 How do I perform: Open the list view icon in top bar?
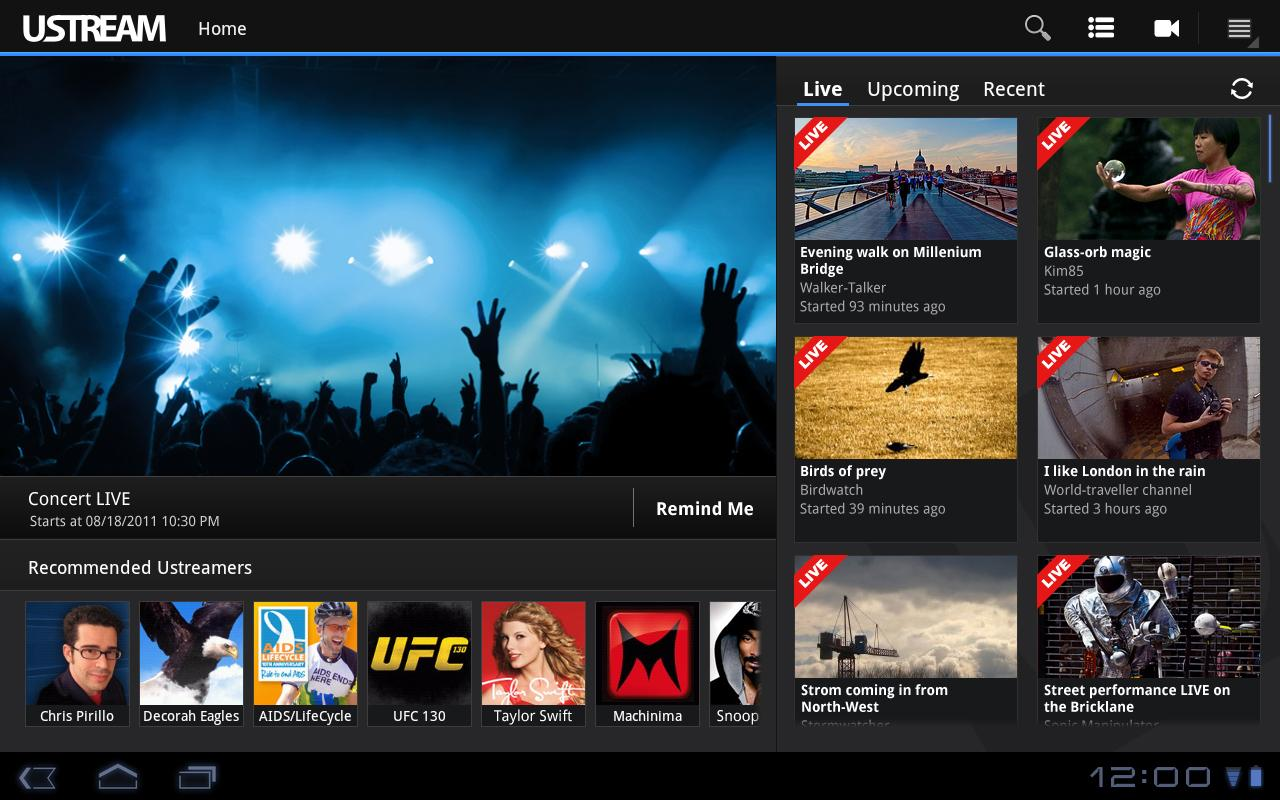click(x=1101, y=28)
